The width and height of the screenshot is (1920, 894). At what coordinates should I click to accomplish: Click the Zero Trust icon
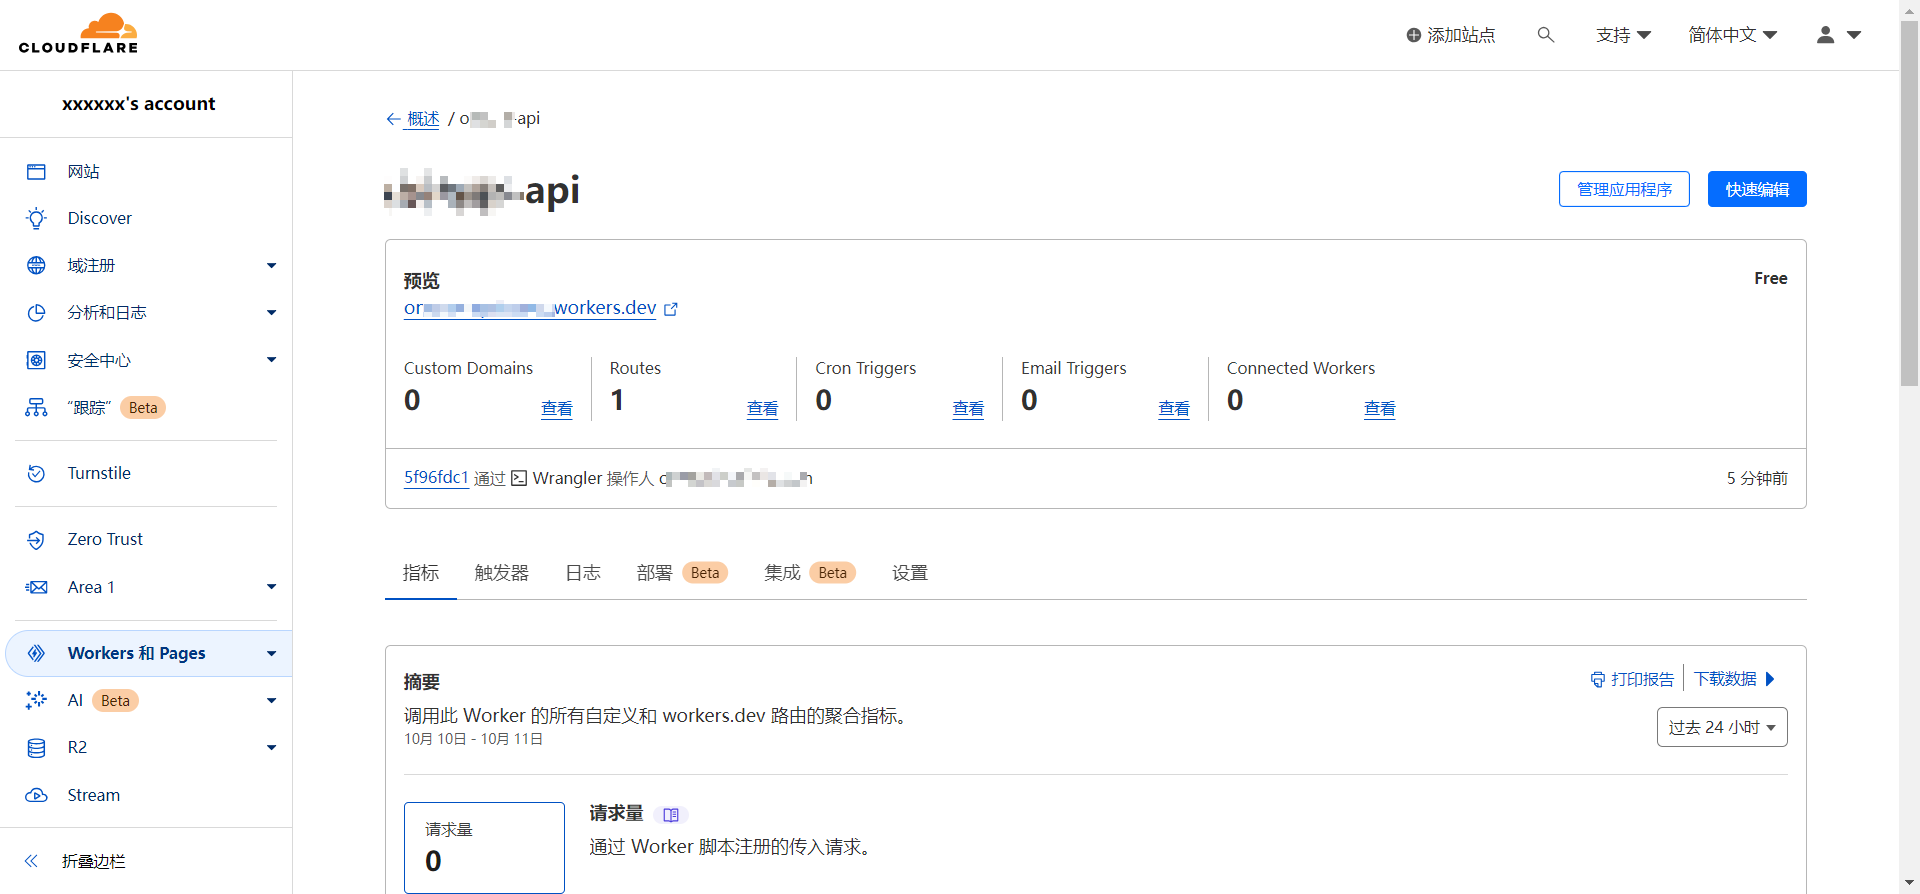click(x=36, y=540)
